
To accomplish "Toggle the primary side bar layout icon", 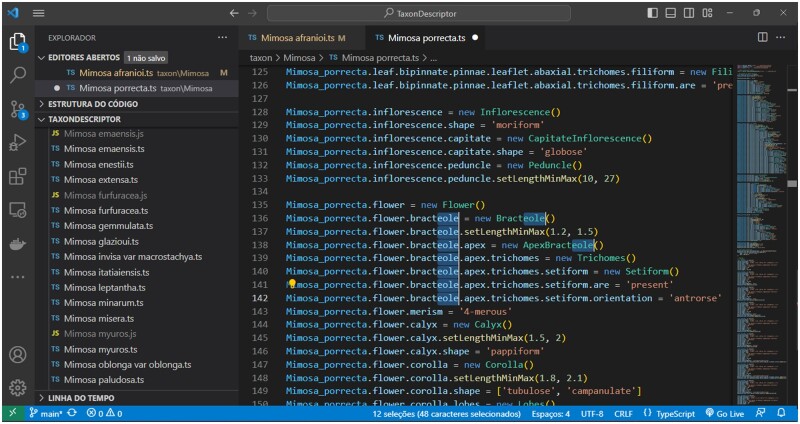I will click(x=653, y=13).
